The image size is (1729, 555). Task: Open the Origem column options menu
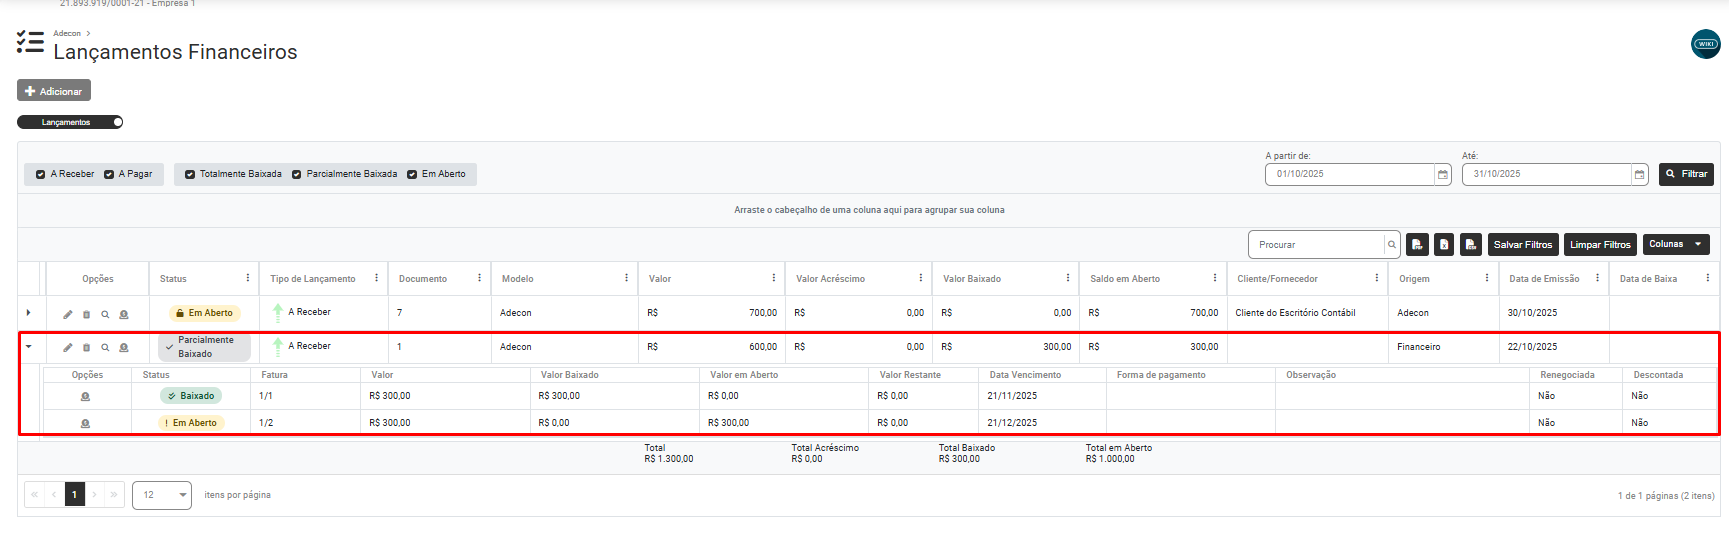click(1487, 279)
